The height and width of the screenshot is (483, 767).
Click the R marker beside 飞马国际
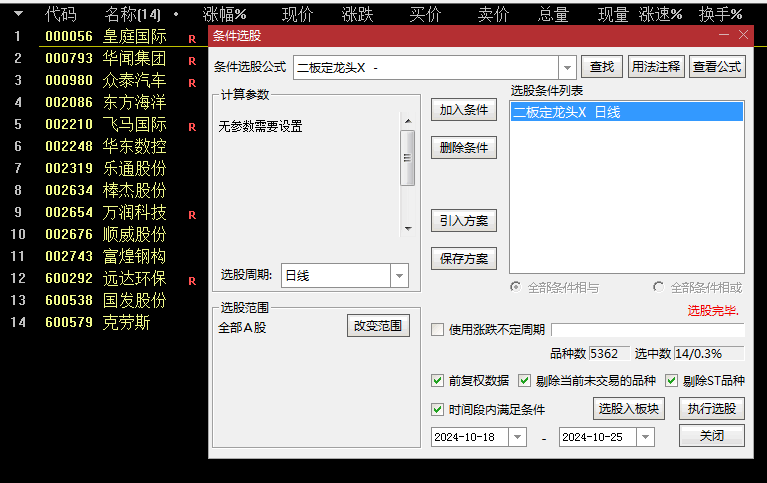192,127
